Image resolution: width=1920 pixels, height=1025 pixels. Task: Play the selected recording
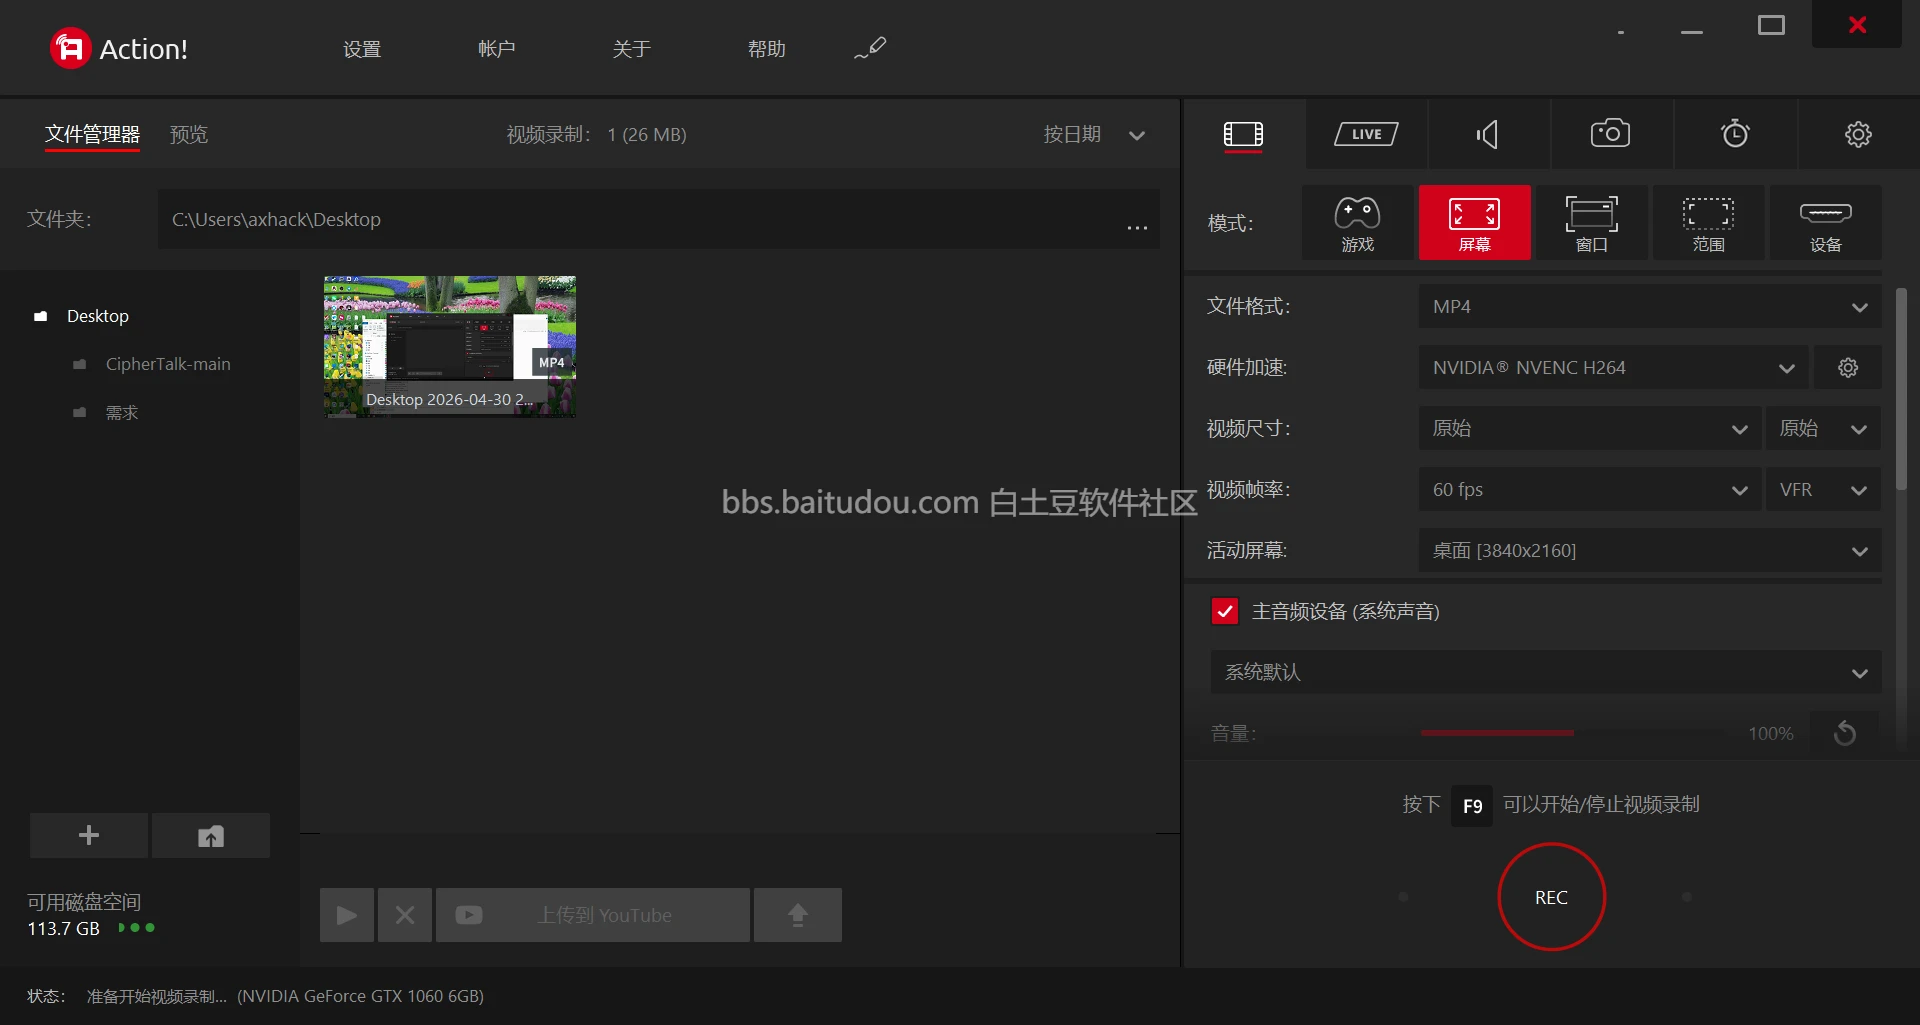point(347,915)
